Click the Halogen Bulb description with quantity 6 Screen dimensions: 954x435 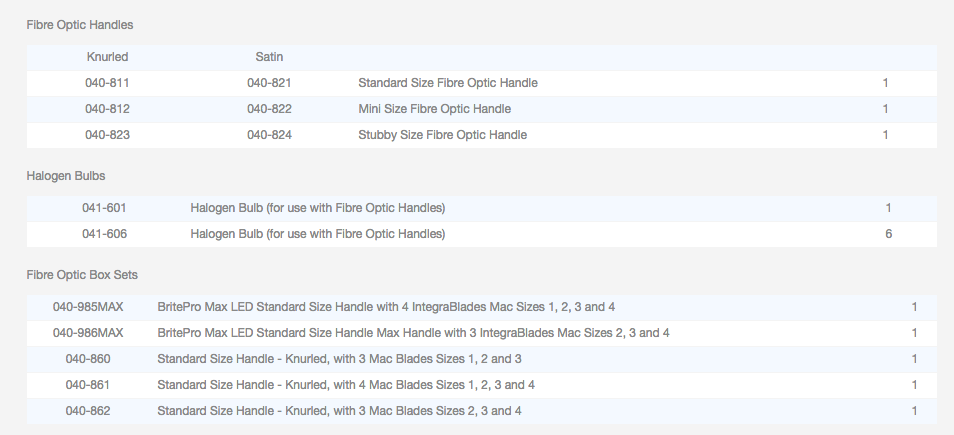[317, 234]
